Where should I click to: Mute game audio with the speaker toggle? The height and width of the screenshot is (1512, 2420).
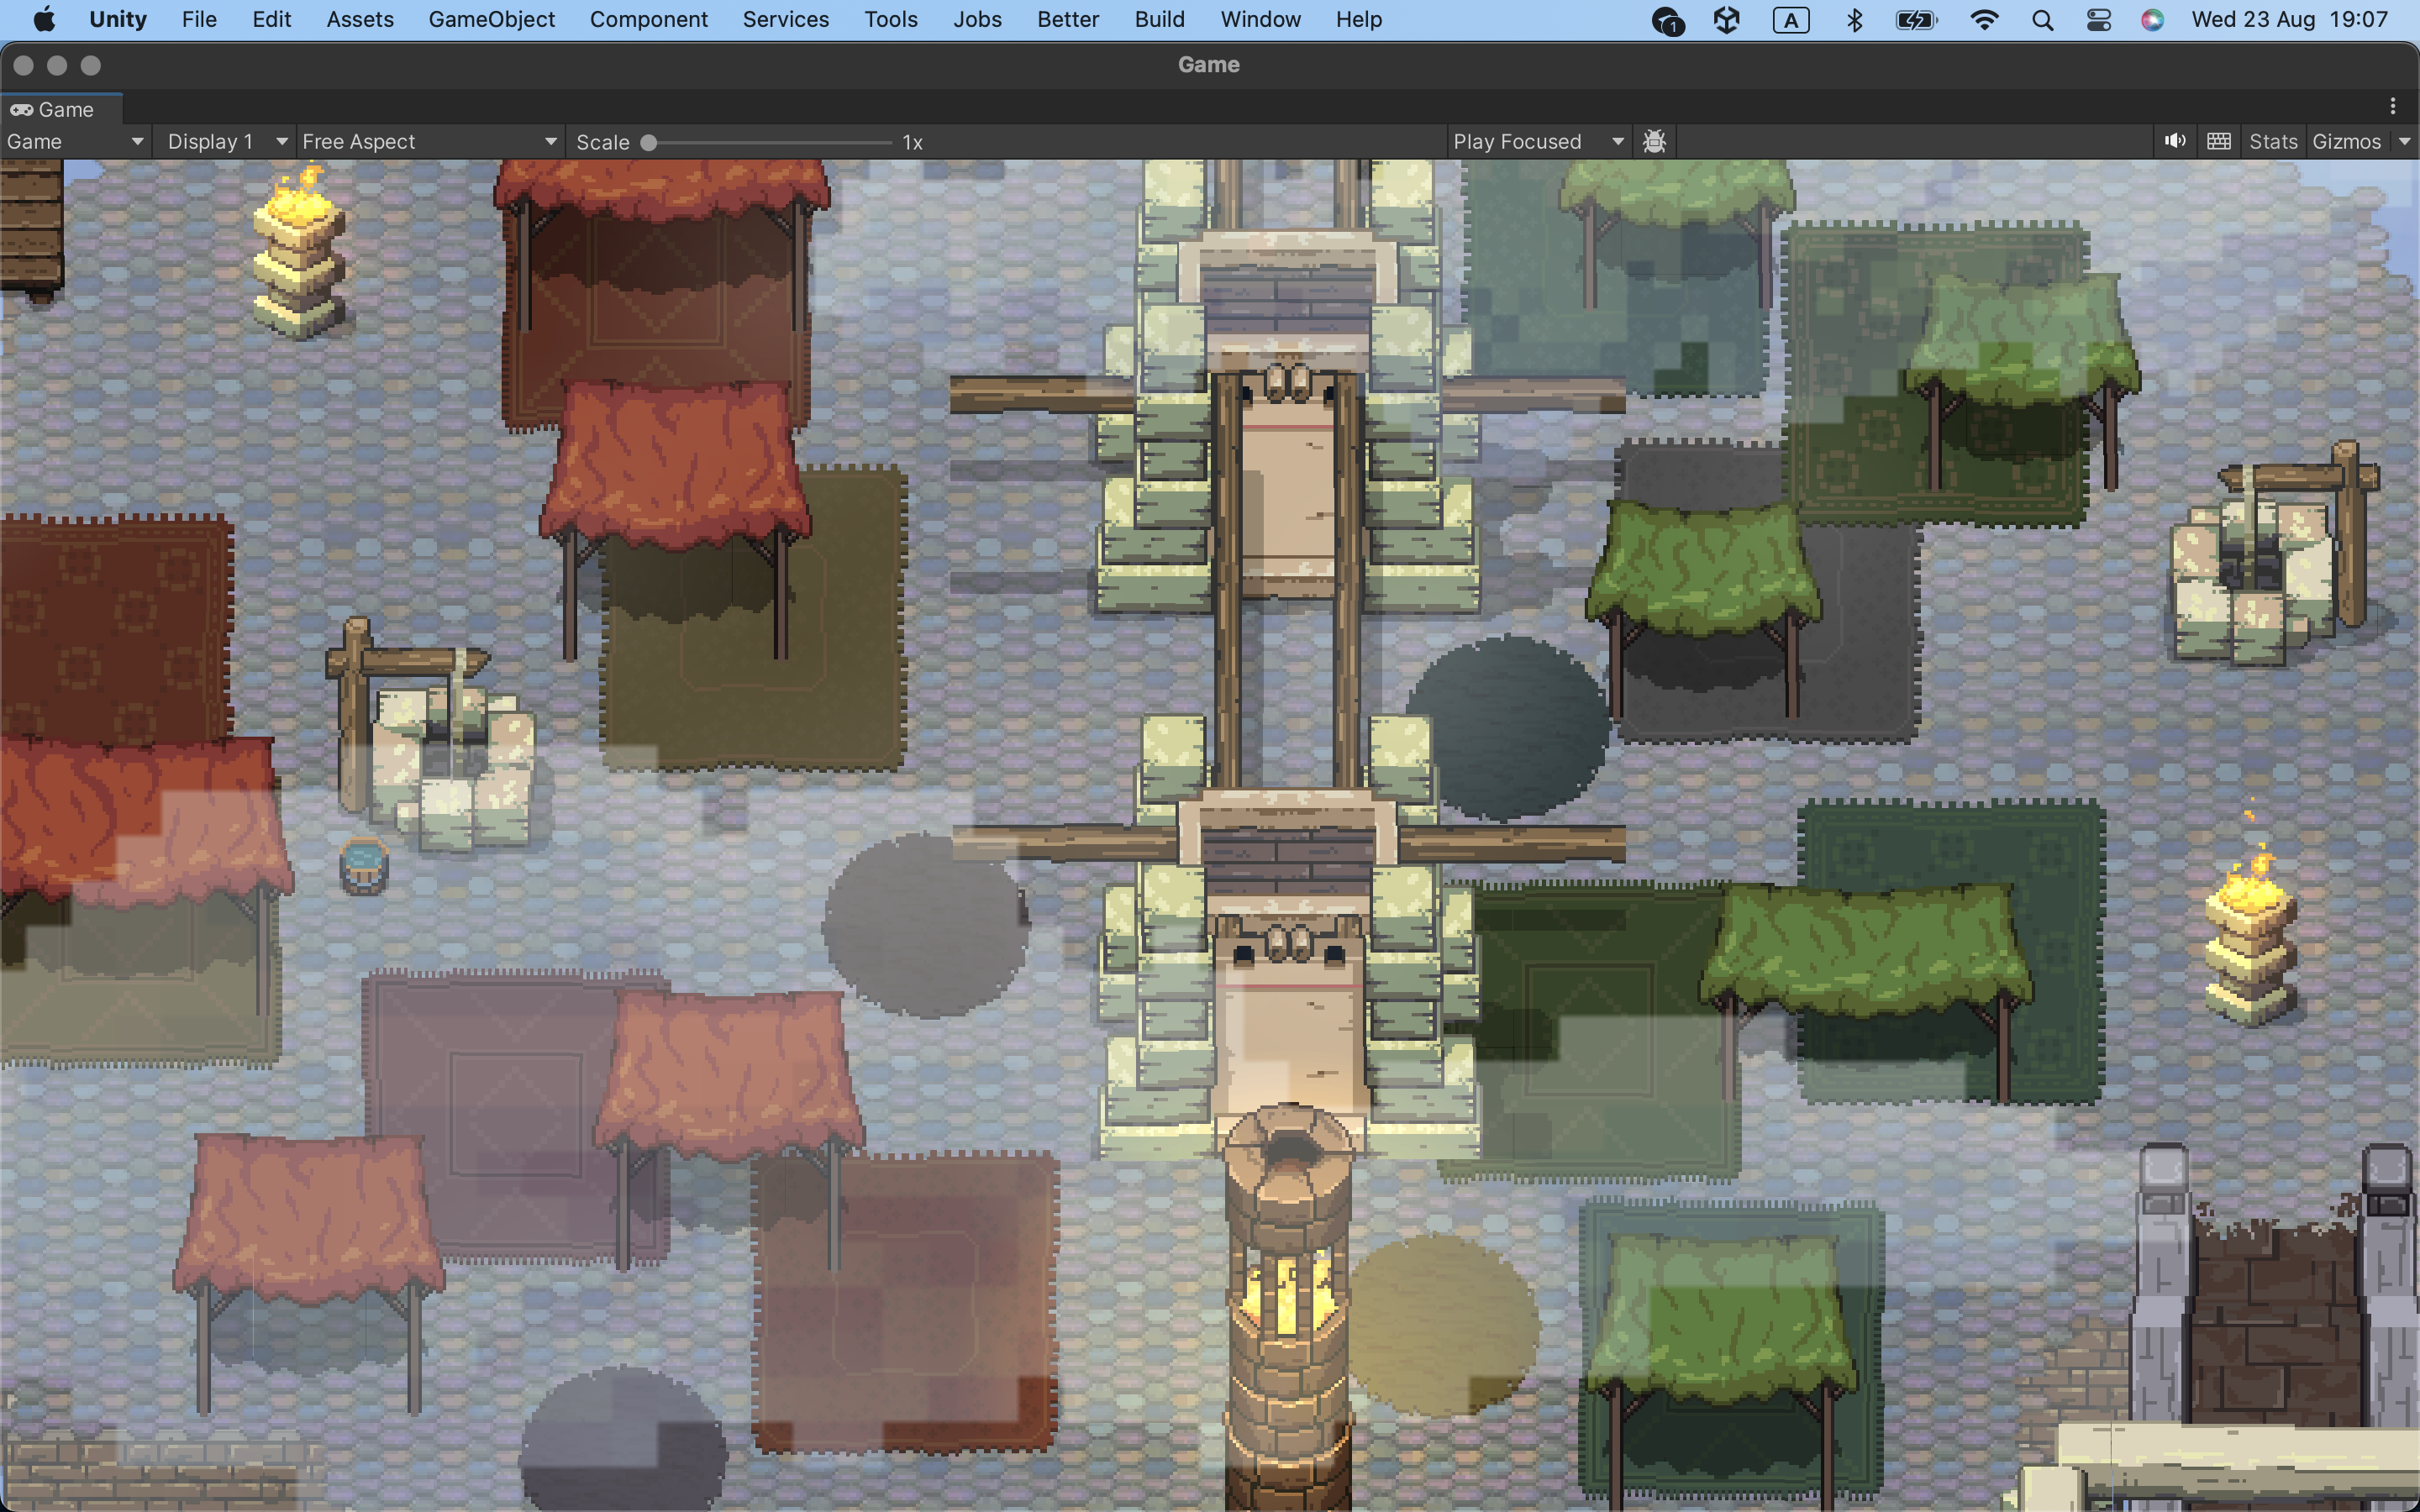pos(2175,141)
